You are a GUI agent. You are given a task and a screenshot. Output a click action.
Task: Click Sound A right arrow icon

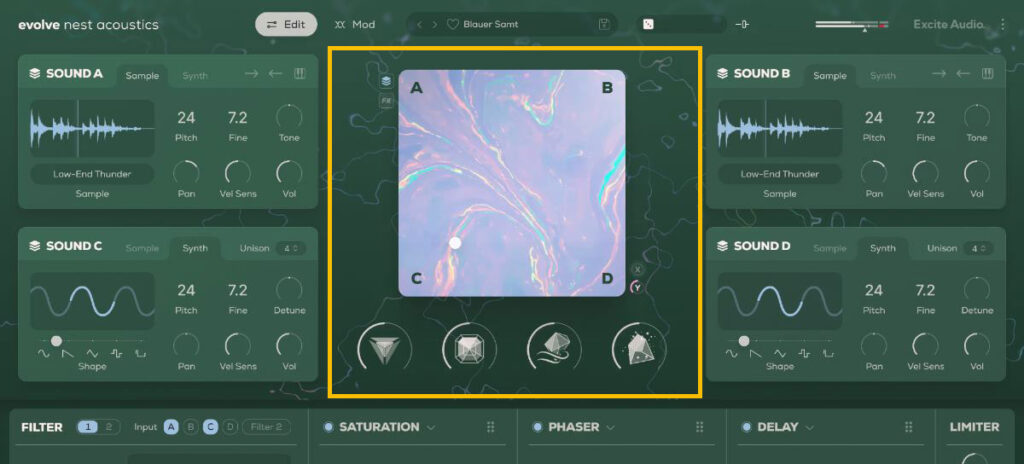click(251, 74)
